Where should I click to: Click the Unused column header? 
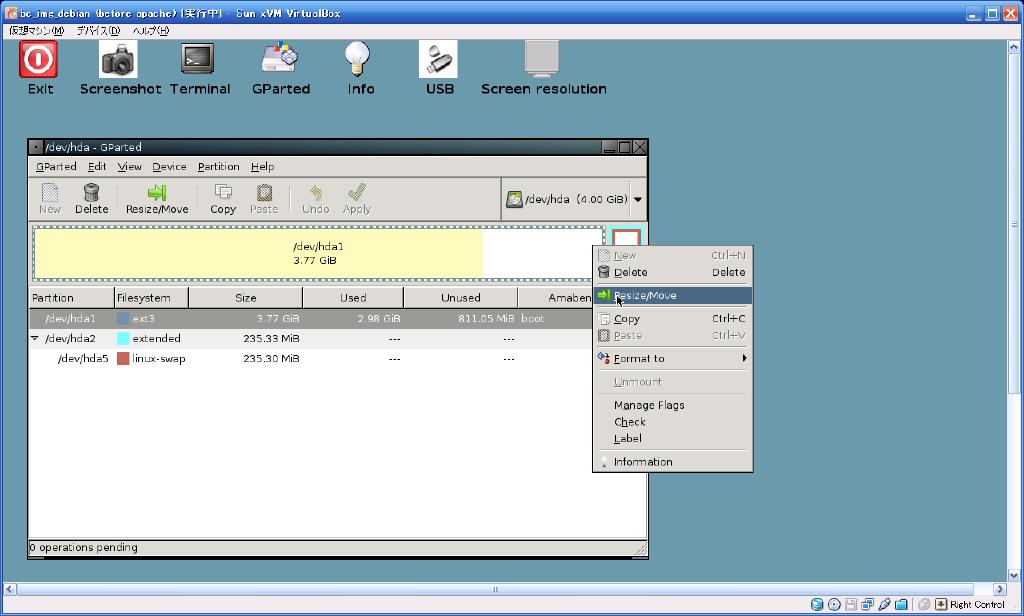coord(460,298)
